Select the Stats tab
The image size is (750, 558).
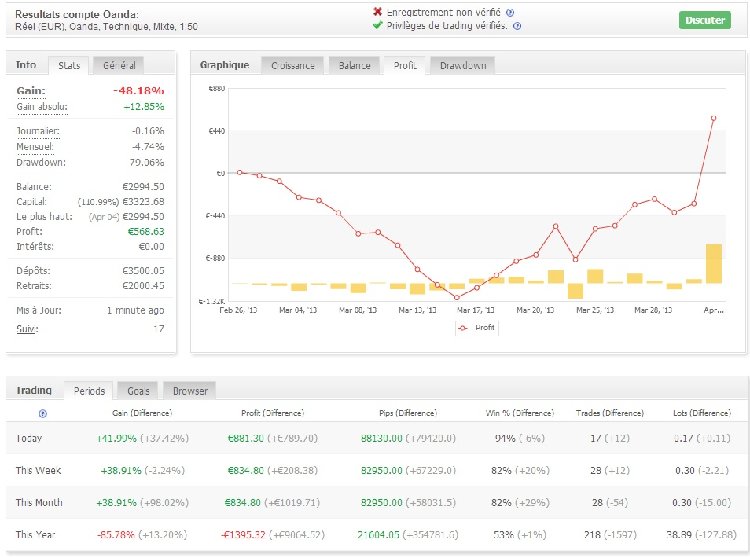(x=68, y=65)
